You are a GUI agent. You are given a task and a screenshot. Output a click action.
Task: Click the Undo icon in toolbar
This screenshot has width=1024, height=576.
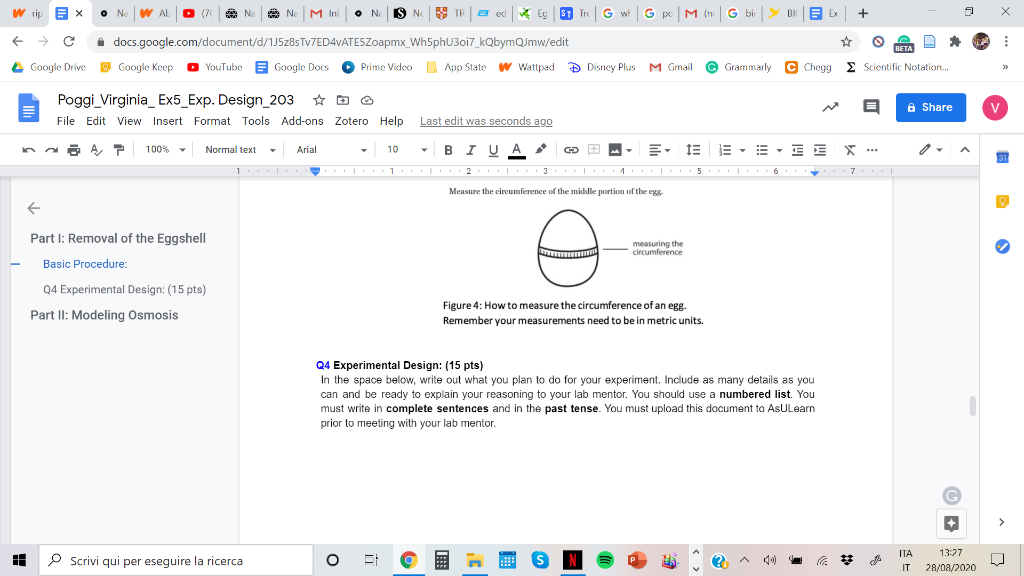pyautogui.click(x=28, y=150)
